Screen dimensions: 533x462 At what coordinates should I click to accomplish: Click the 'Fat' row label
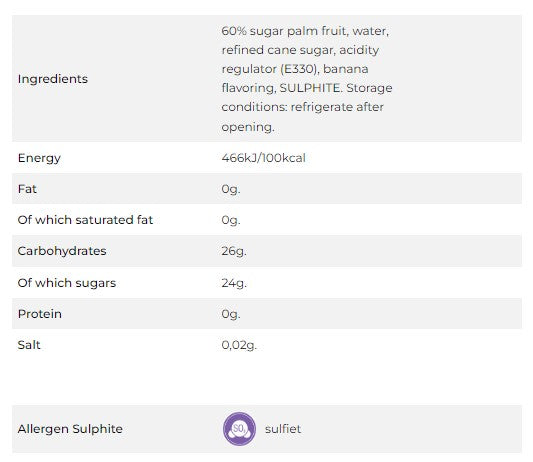pos(27,189)
